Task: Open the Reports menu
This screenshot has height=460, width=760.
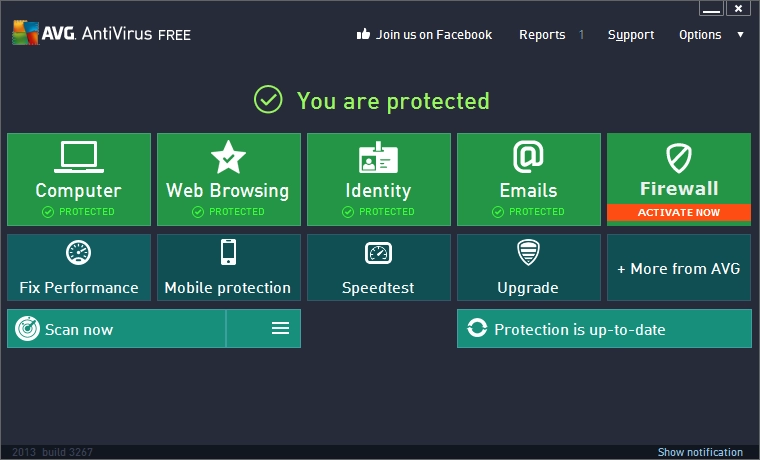Action: pos(542,35)
